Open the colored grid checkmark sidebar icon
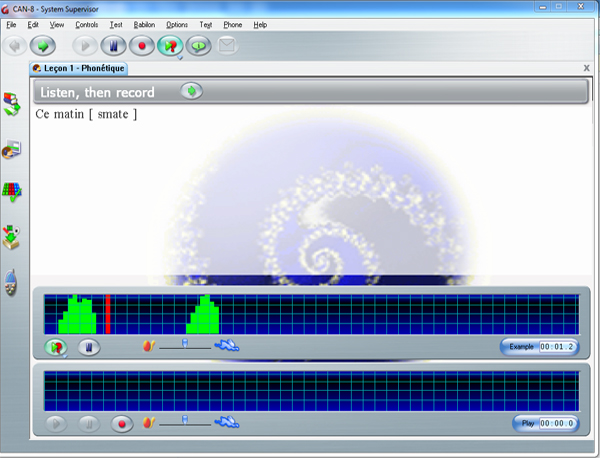Screen dimensions: 600x458 point(11,191)
